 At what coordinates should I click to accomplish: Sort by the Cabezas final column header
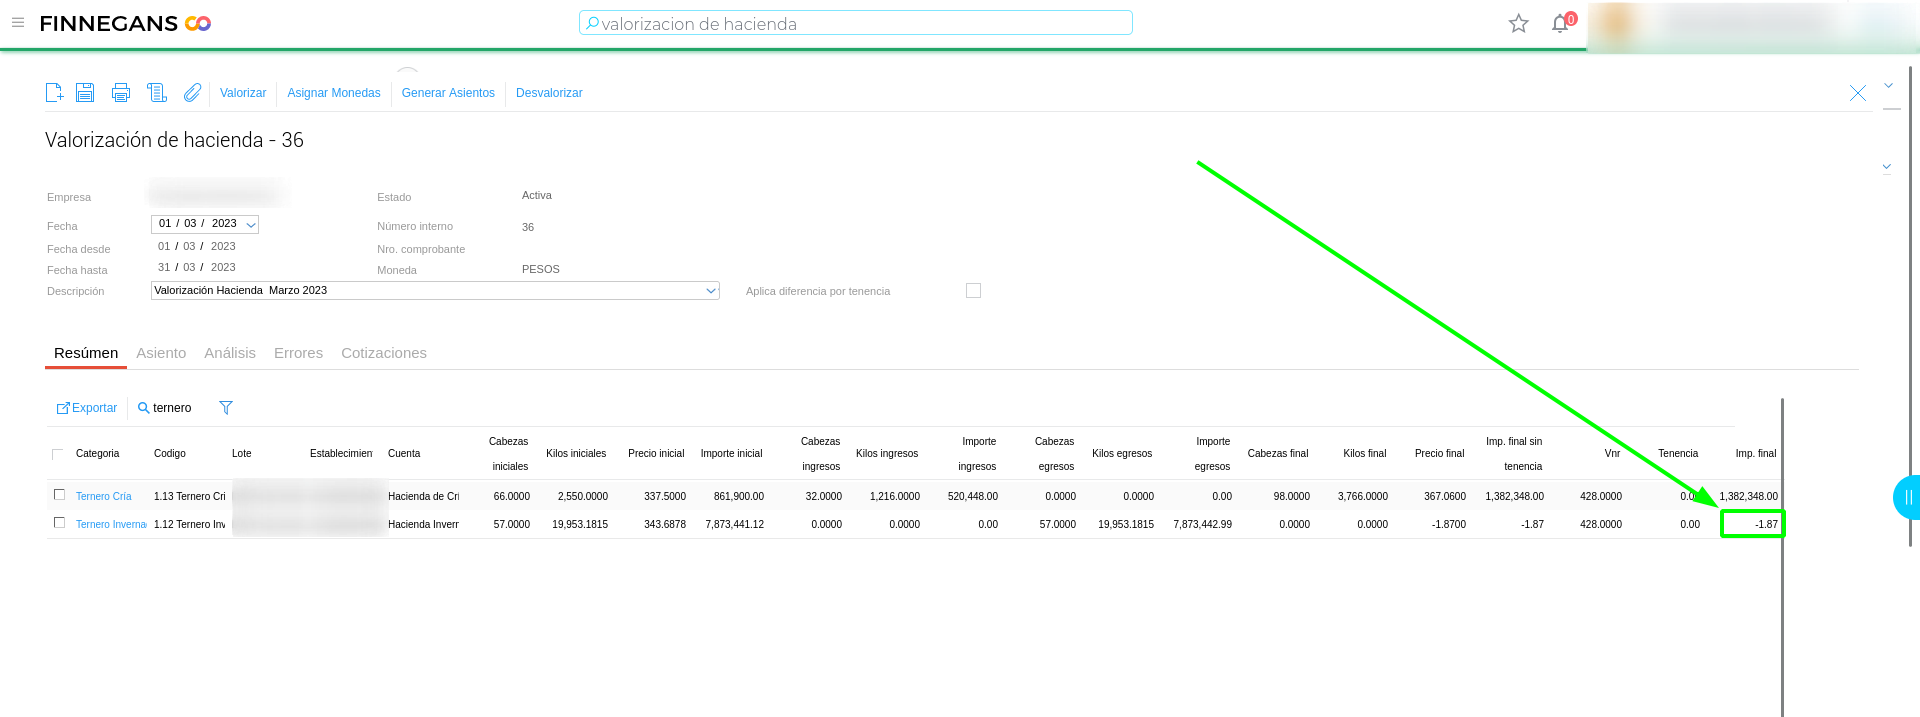click(1278, 454)
